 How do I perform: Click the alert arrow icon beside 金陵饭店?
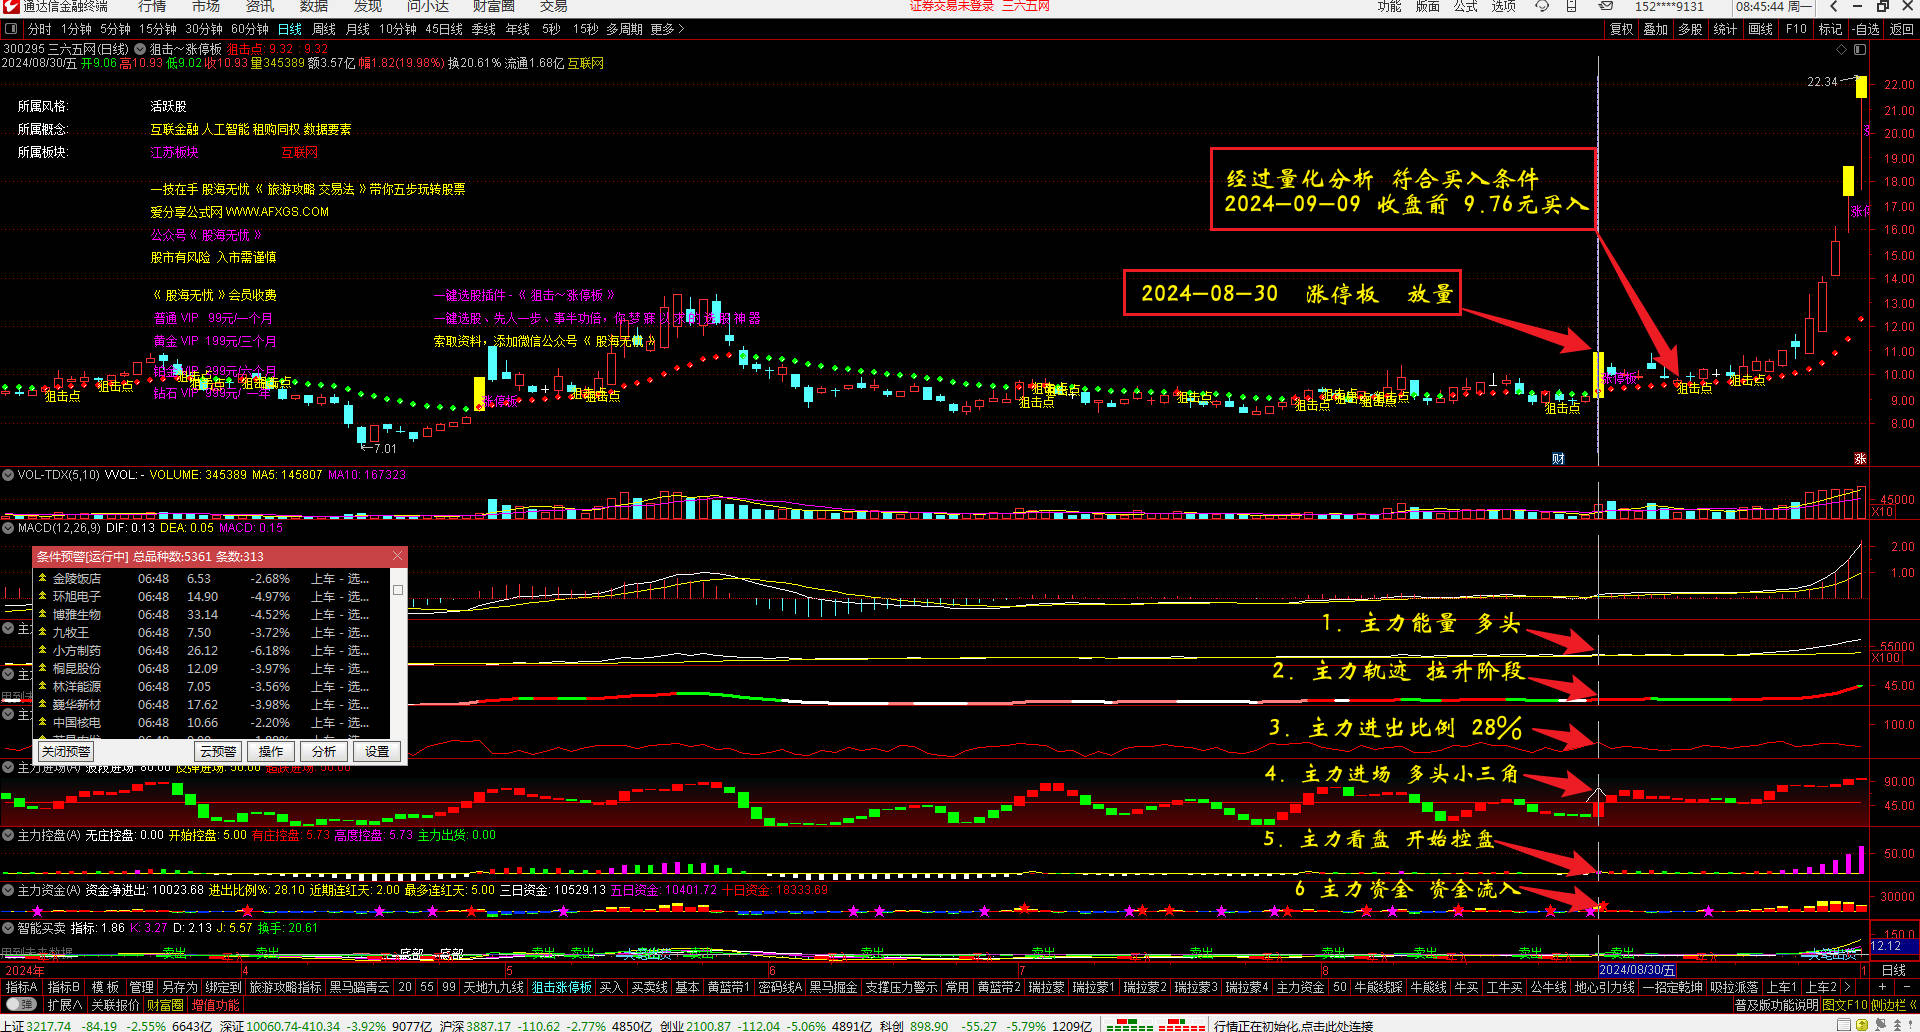43,579
